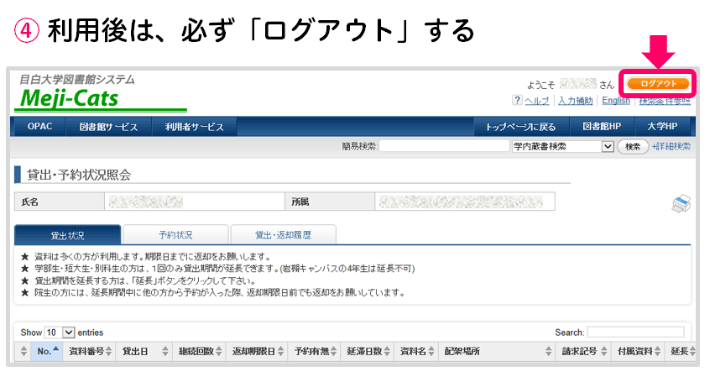Screen dimensions: 710x378
Task: Sort by 資料番号 column
Action: 89,351
